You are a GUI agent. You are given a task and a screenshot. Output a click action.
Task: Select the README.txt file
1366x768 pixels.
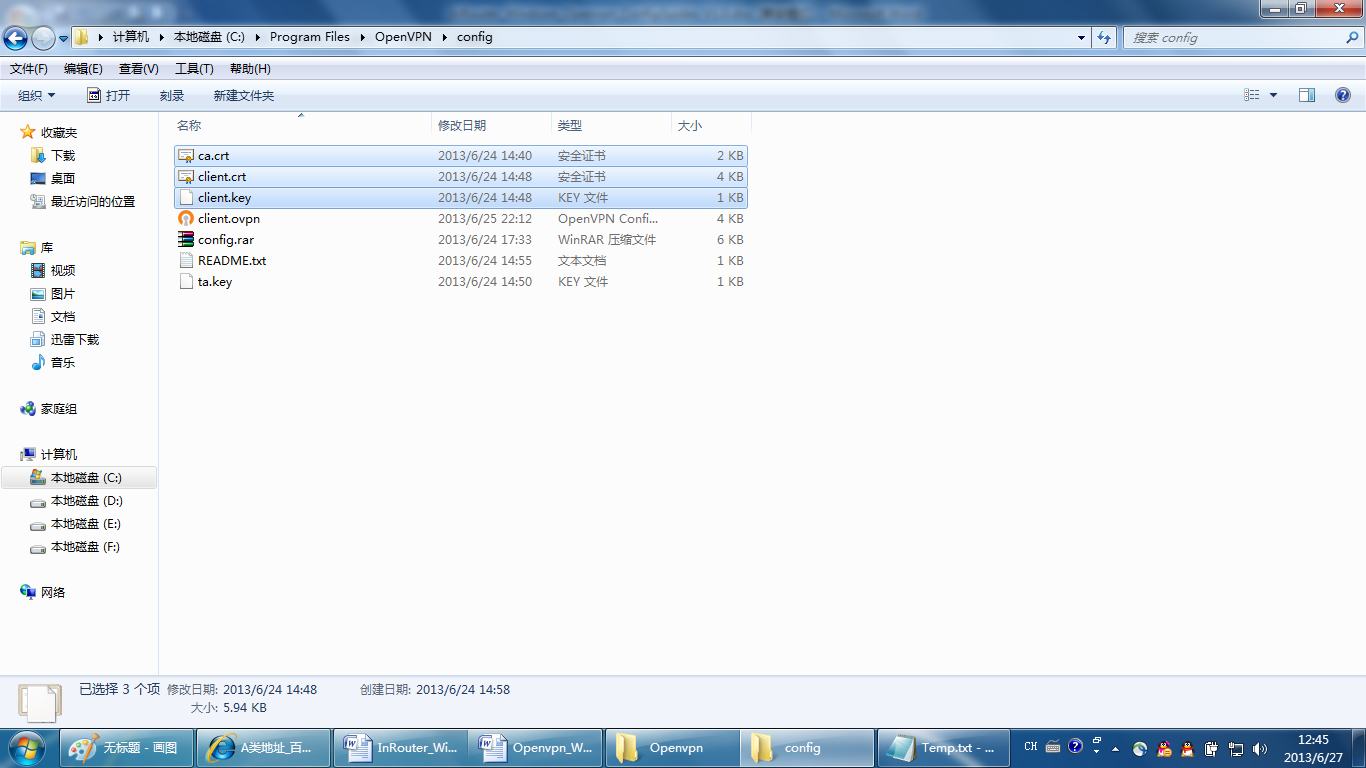coord(231,261)
